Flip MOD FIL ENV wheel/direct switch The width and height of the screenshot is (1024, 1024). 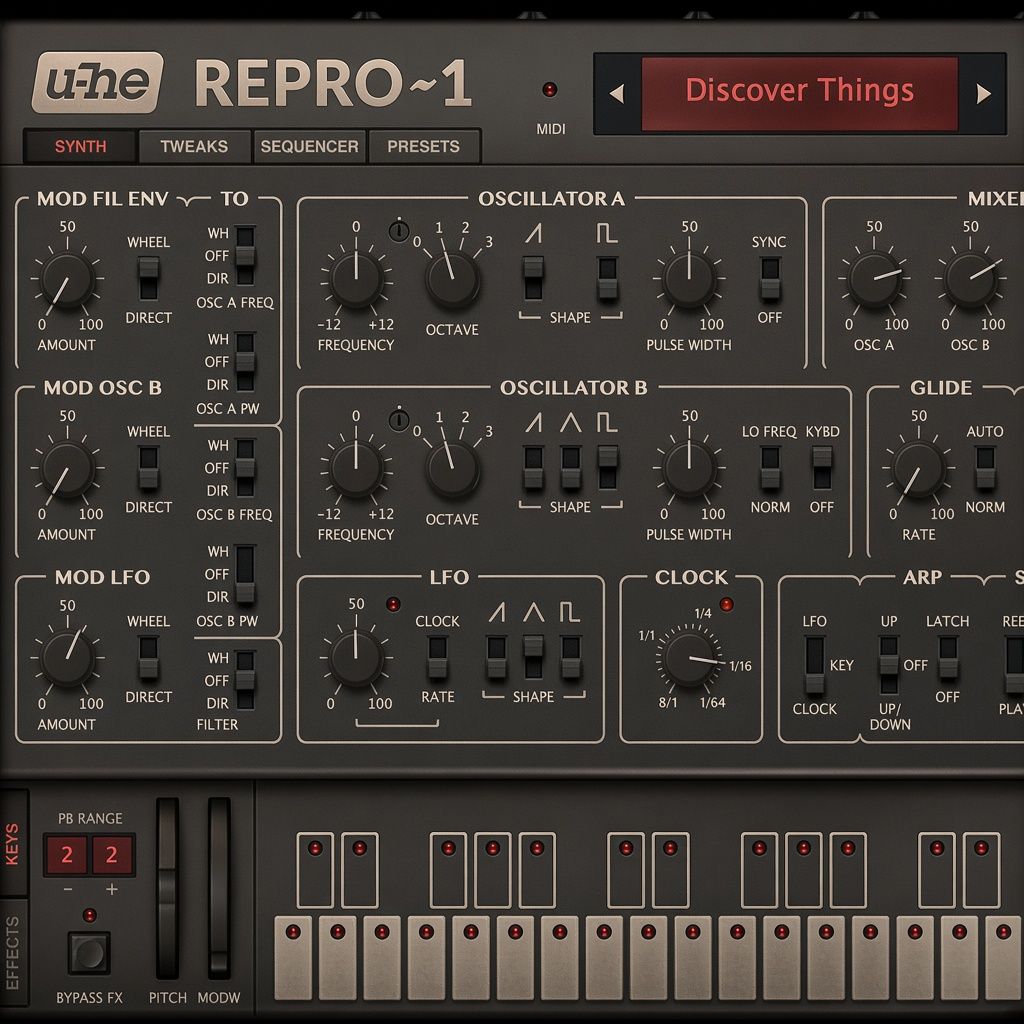point(148,278)
